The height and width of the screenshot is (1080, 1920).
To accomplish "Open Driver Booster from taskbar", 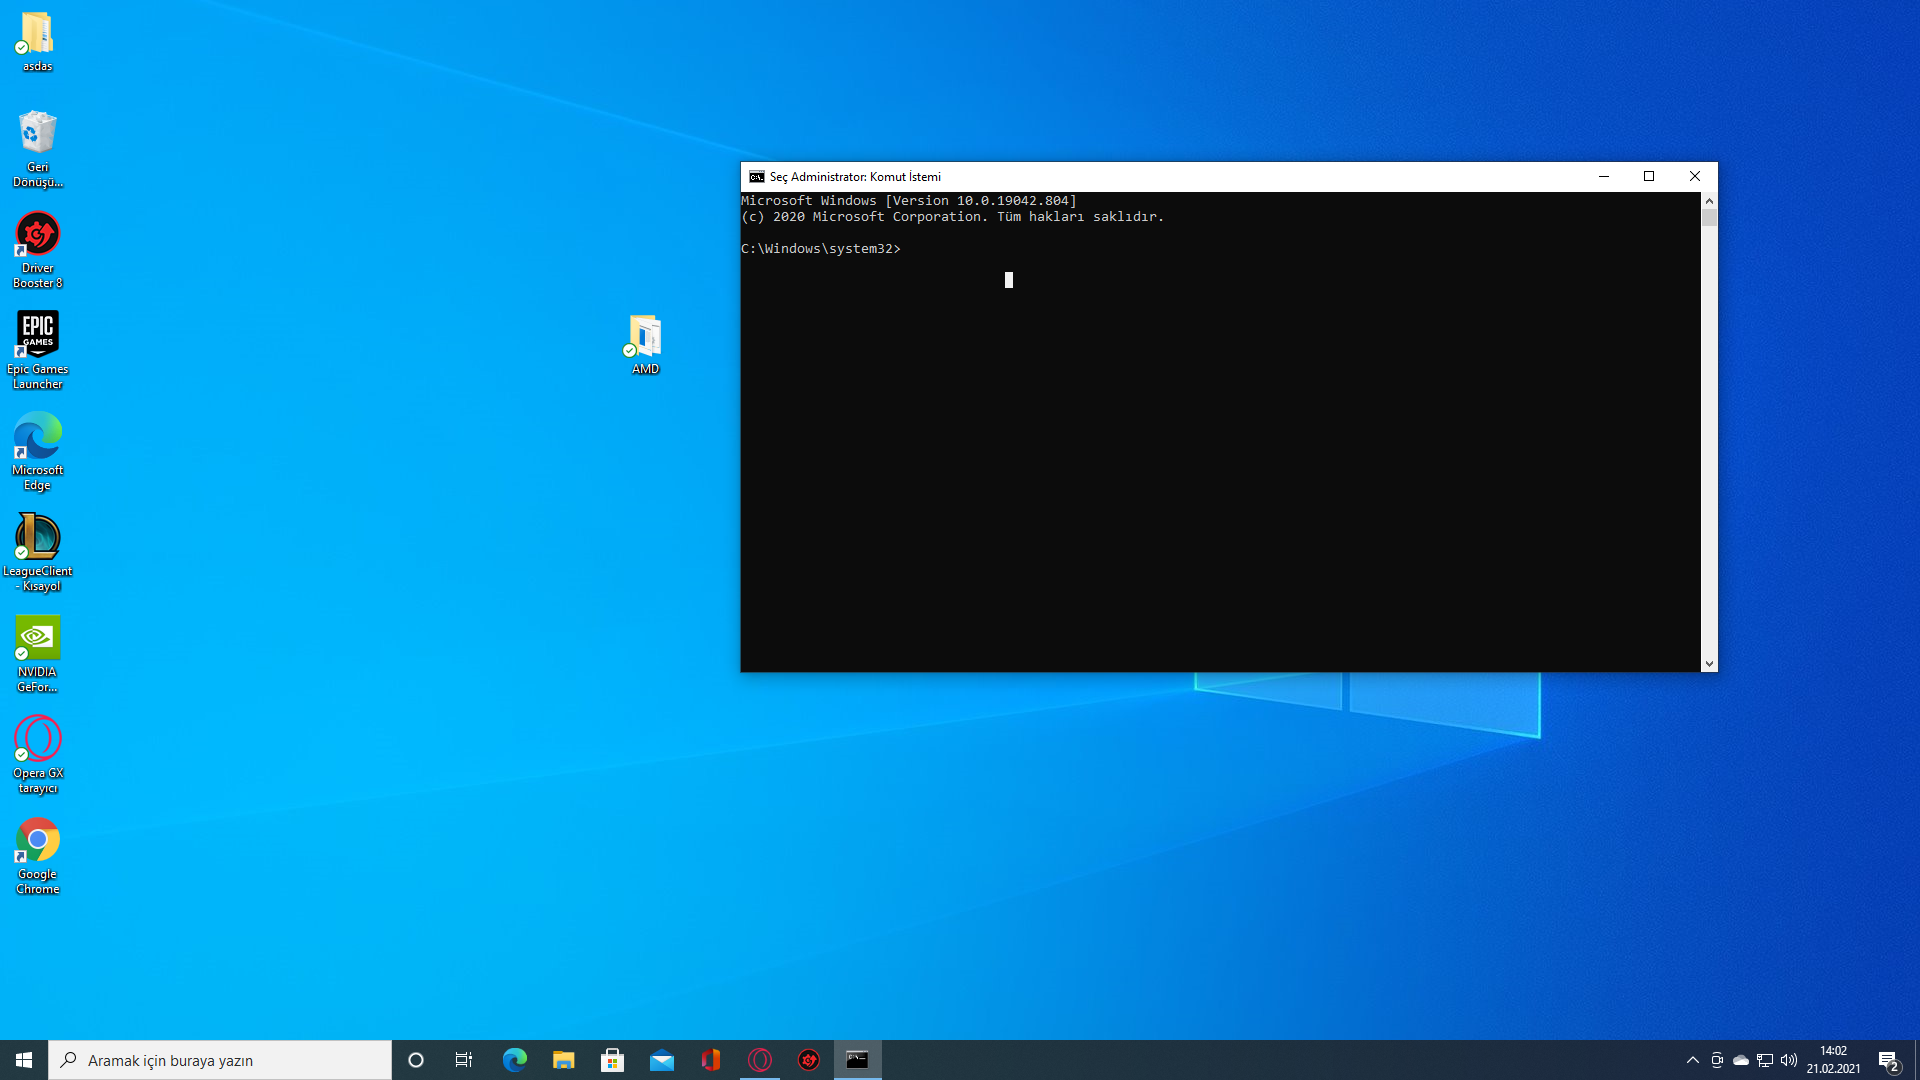I will click(x=808, y=1060).
